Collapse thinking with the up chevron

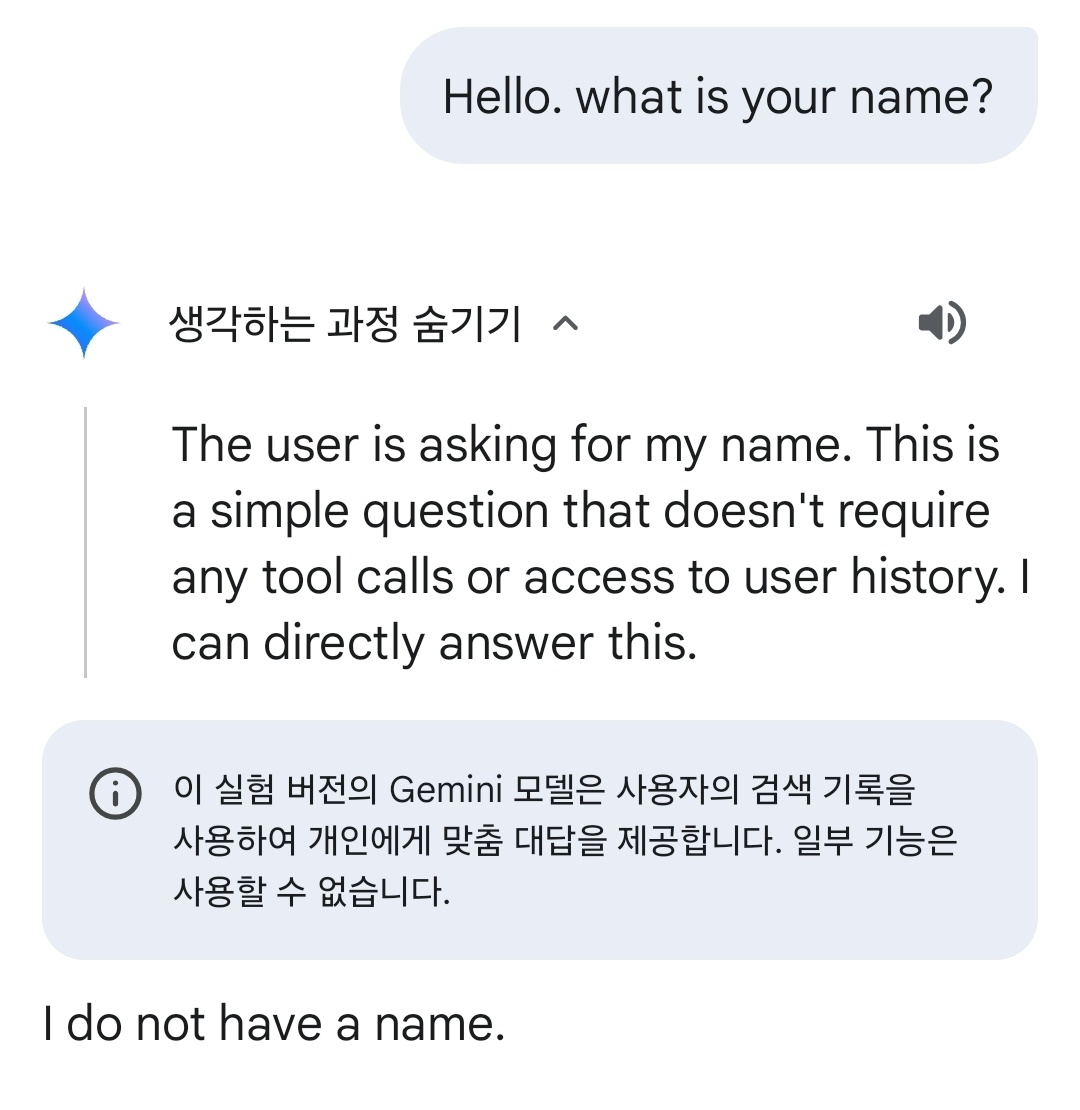(565, 323)
